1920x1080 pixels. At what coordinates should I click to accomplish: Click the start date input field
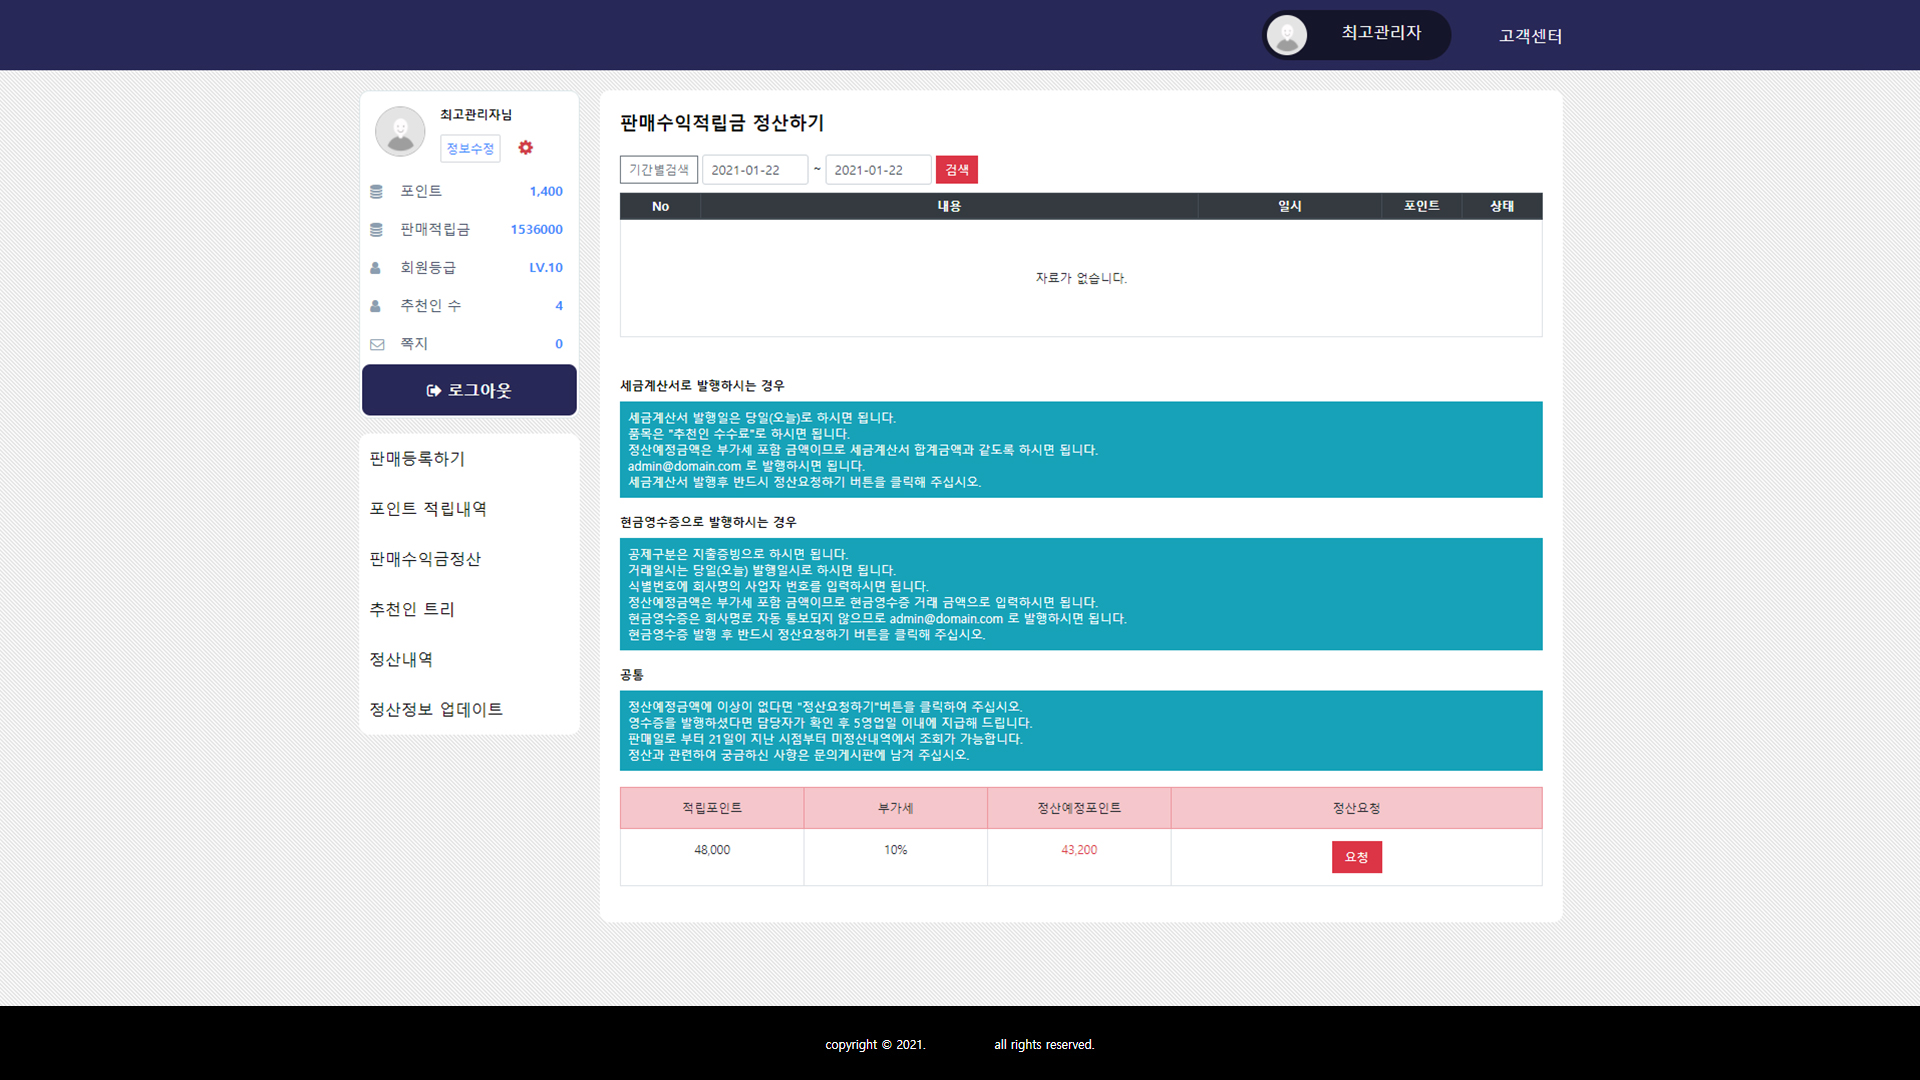(x=754, y=170)
